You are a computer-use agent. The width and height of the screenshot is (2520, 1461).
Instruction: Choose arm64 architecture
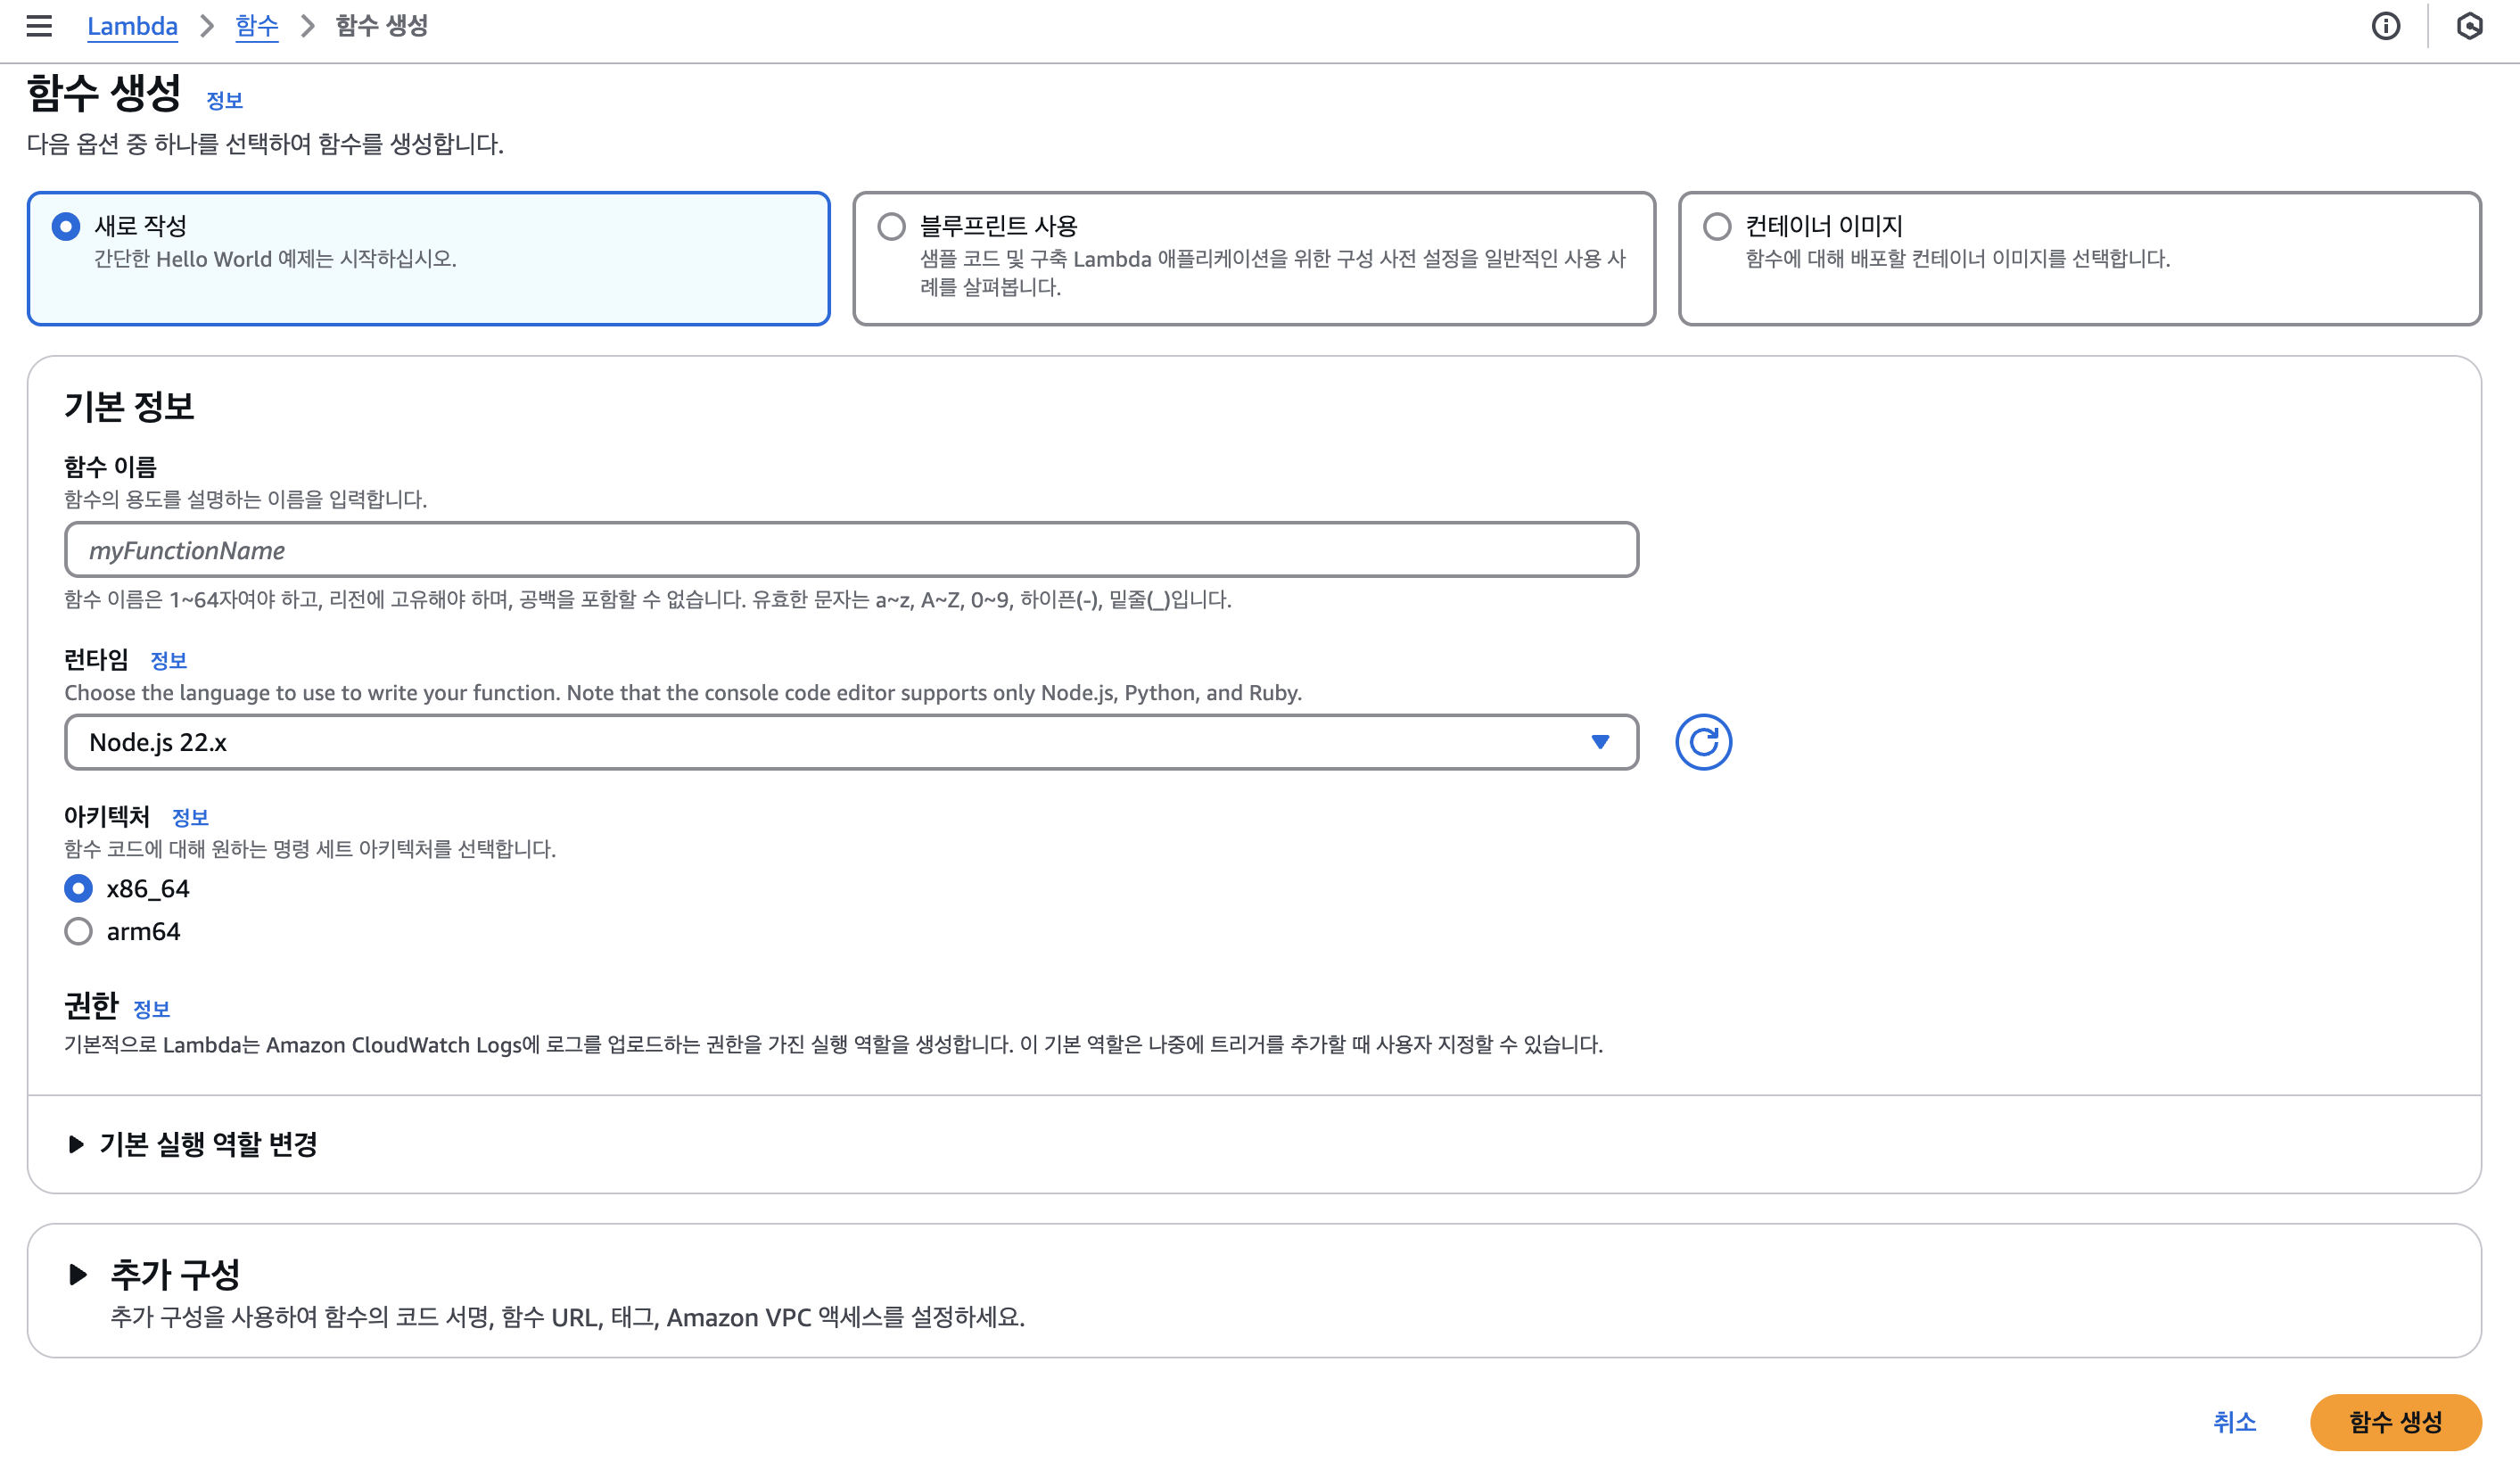tap(78, 931)
